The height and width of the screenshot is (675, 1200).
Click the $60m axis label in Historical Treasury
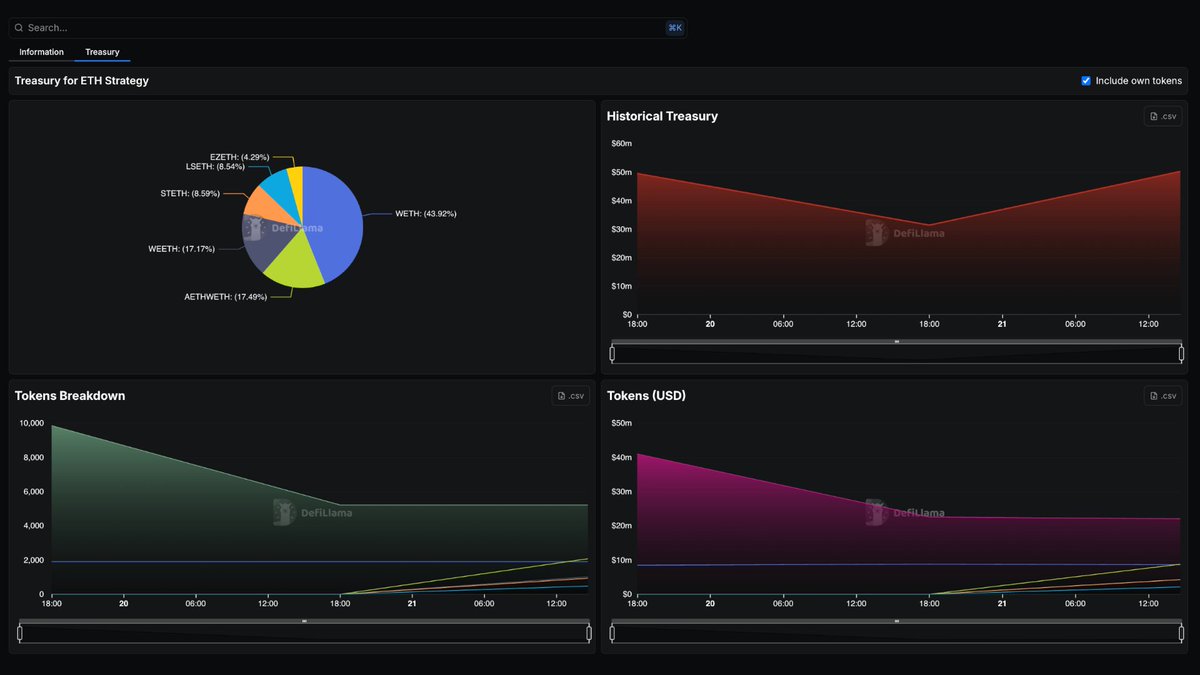[x=621, y=144]
